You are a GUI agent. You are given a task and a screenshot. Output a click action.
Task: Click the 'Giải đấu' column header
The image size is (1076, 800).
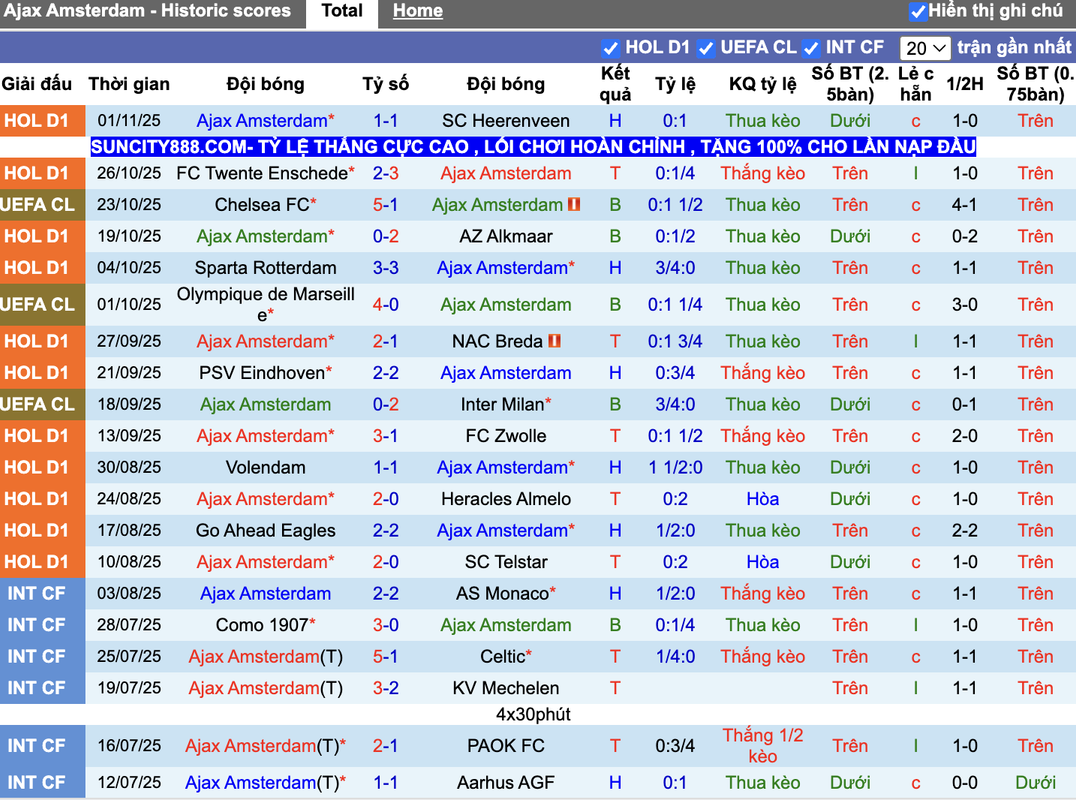coord(36,84)
